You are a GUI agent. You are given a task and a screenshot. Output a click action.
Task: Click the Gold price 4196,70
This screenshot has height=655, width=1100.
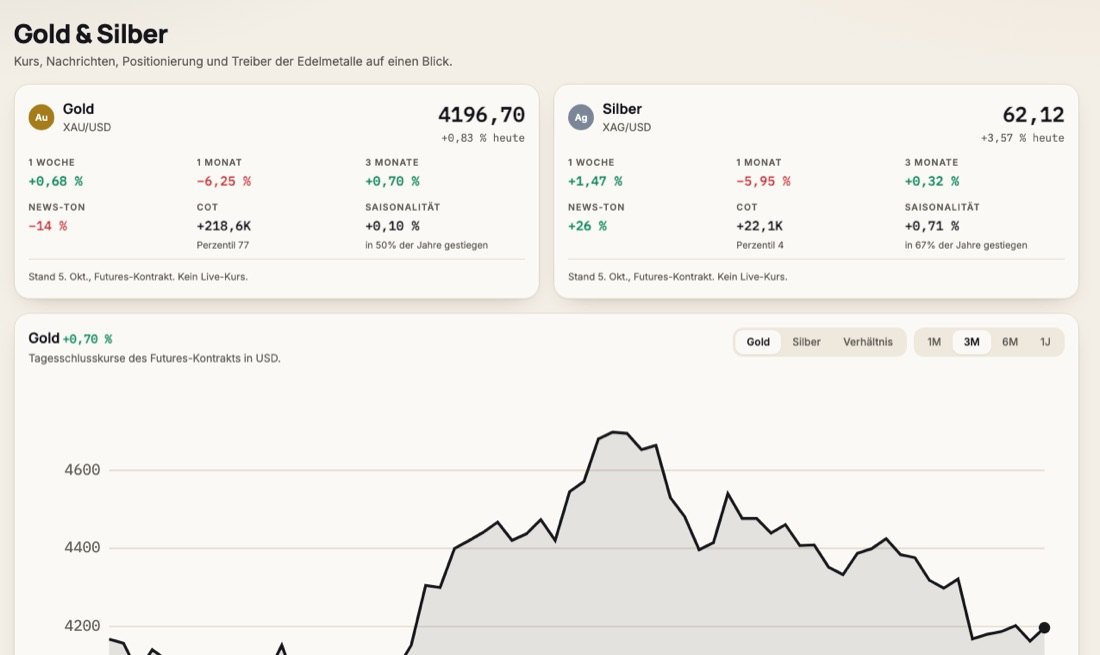[x=481, y=114]
